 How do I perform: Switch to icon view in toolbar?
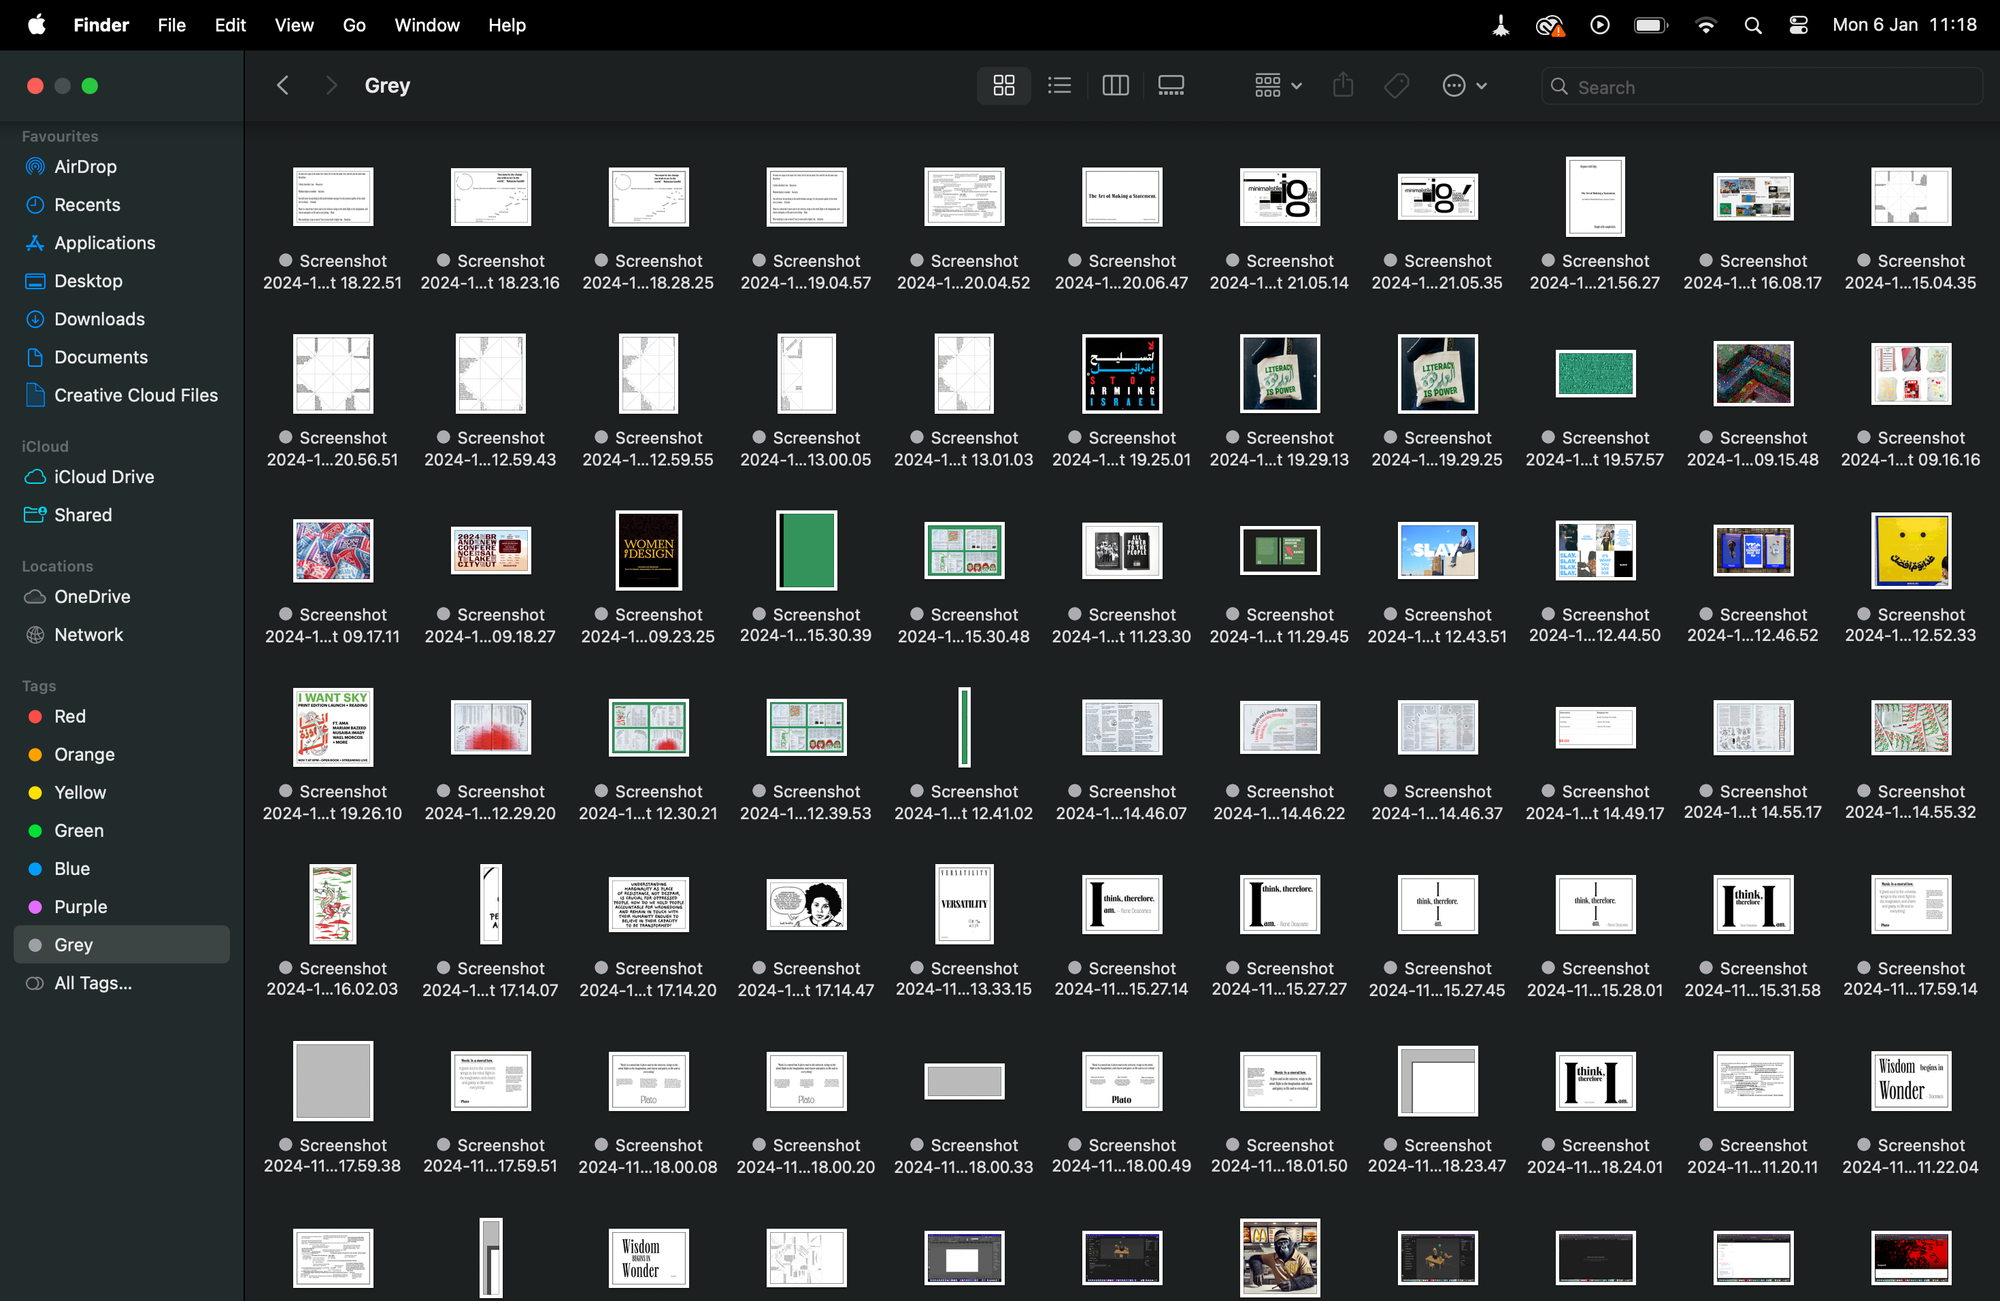coord(1003,86)
